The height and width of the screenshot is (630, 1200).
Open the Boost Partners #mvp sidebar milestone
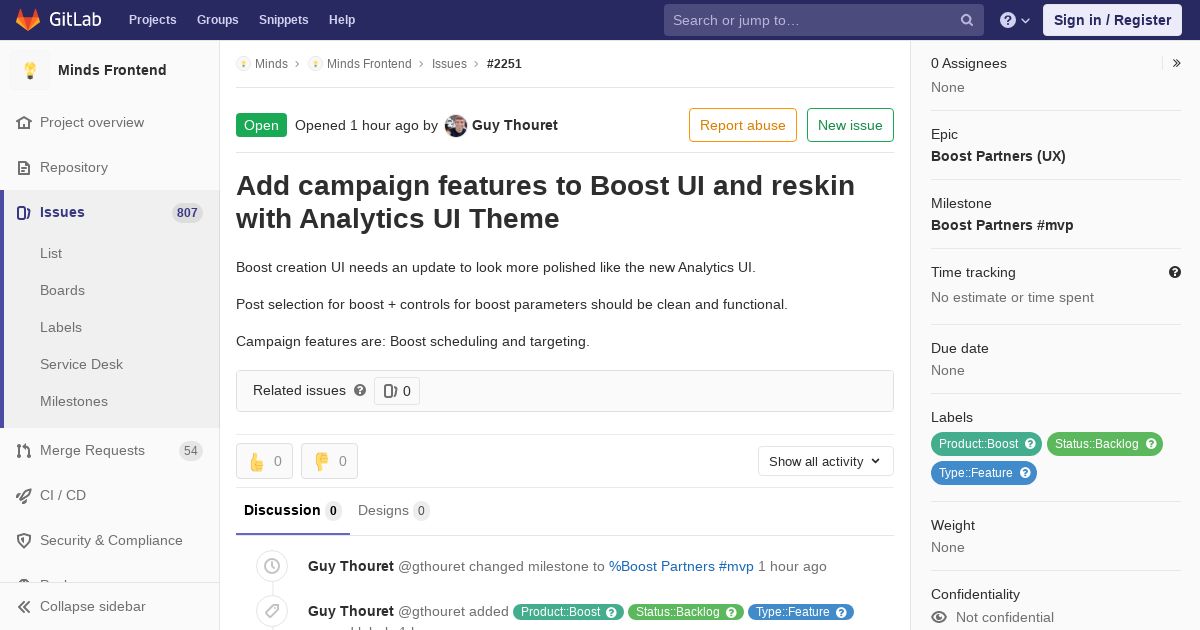coord(1002,225)
